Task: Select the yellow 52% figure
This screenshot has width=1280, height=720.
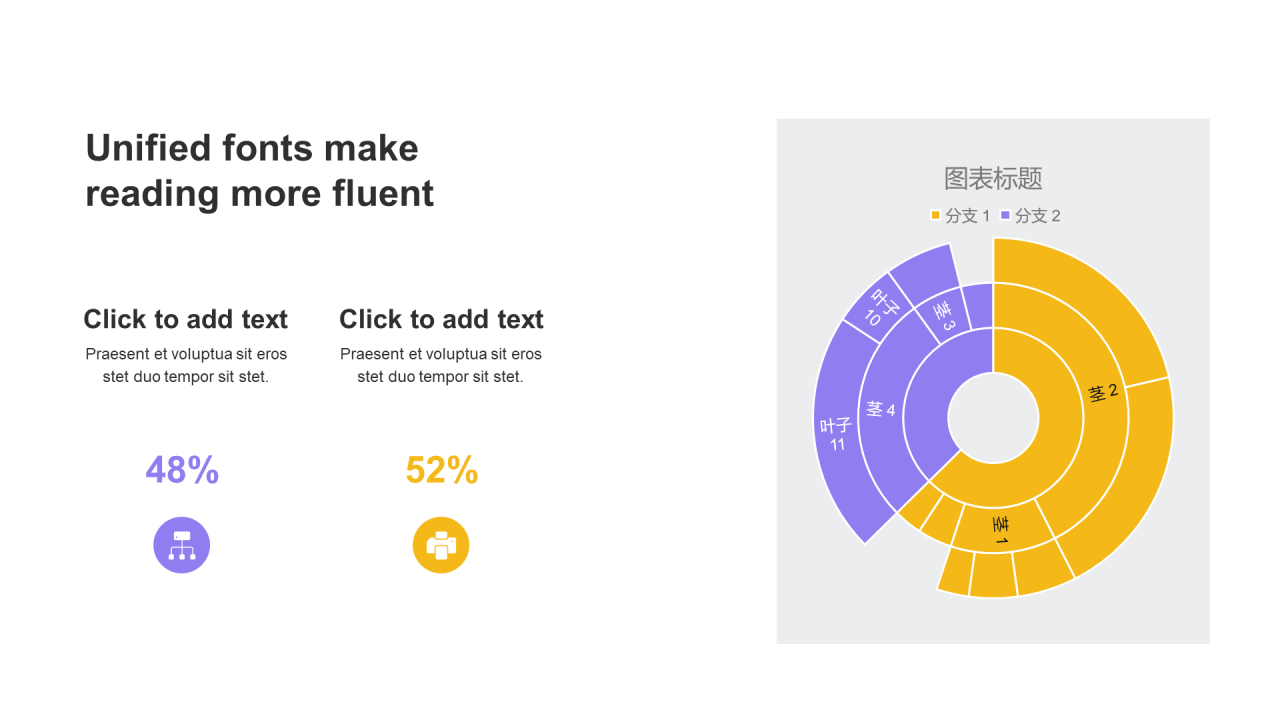Action: 441,470
